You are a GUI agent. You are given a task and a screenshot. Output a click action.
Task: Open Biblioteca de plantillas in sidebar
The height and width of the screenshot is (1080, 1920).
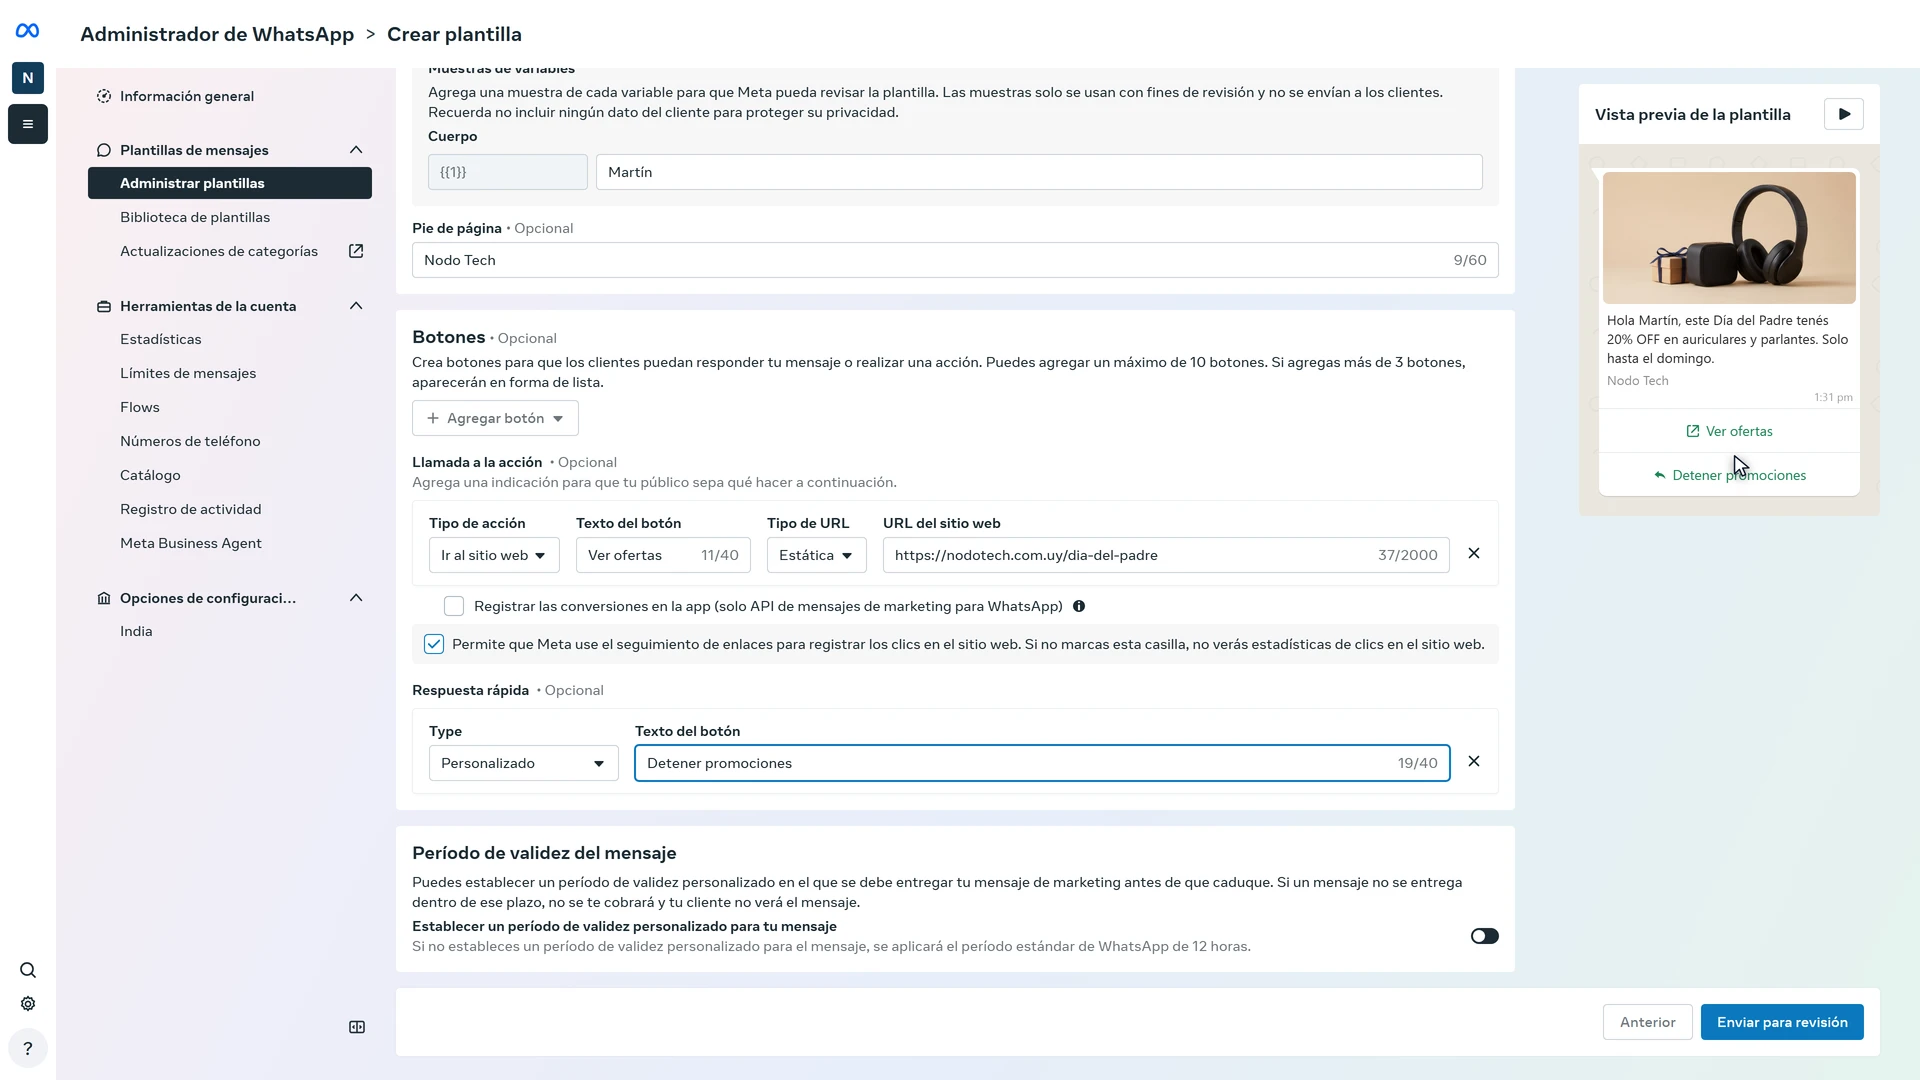pos(195,217)
